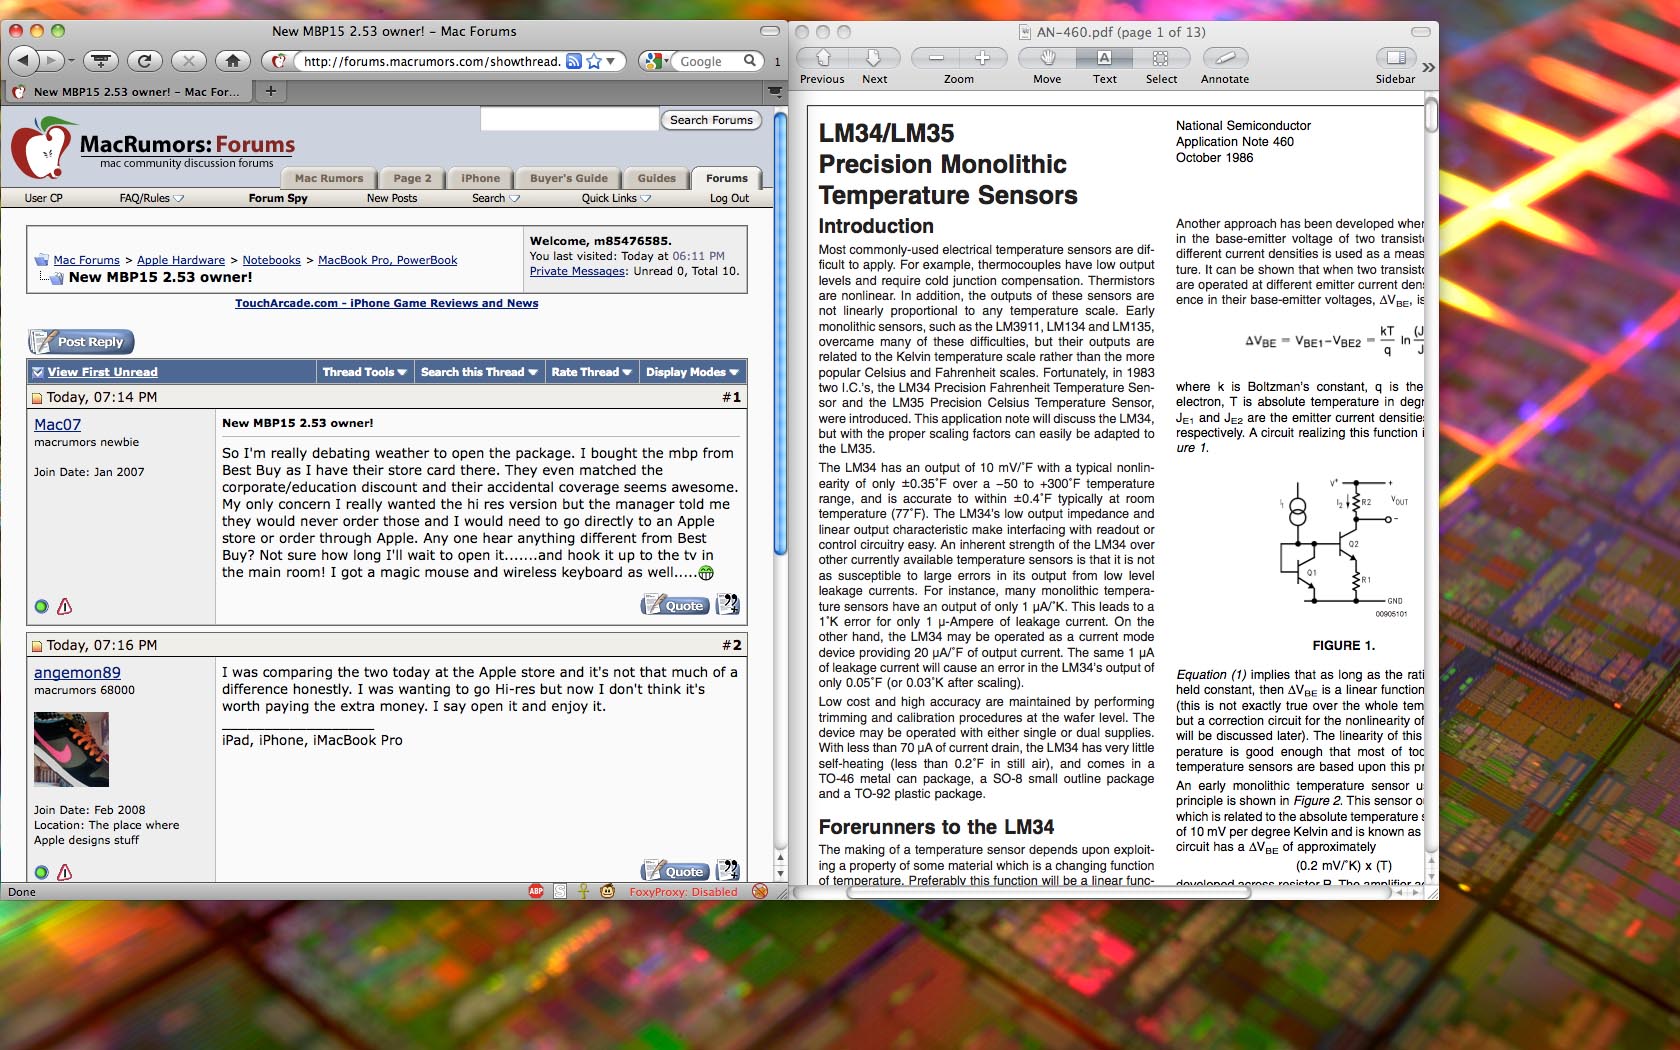This screenshot has width=1680, height=1050.
Task: Expand PDF toolbar overflow chevrons
Action: tap(1428, 67)
